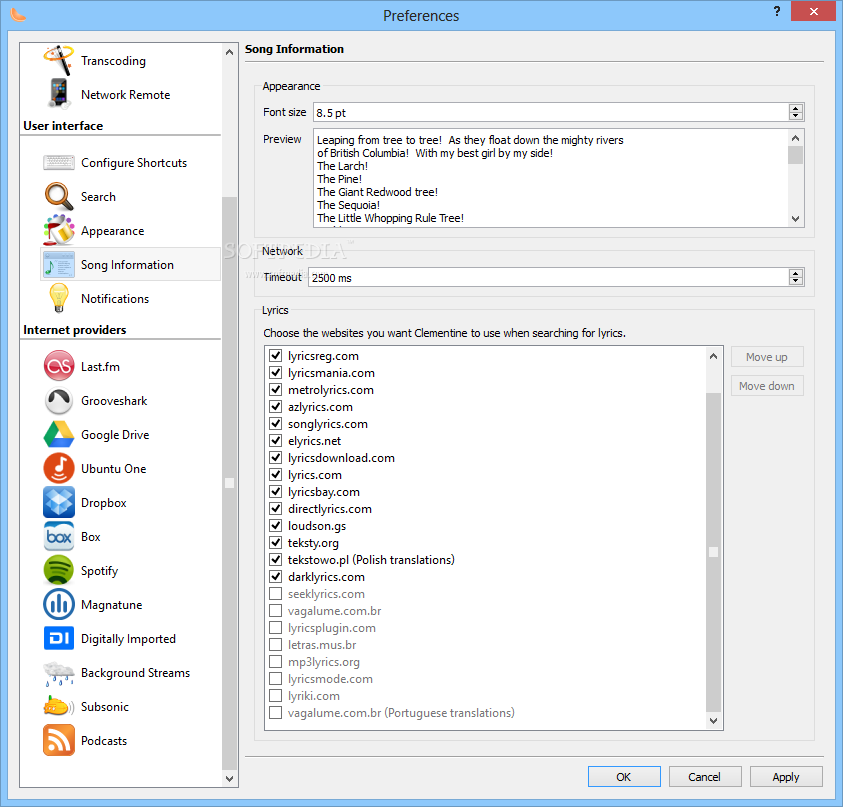The image size is (843, 807).
Task: Uncheck azlyrics.com lyrics provider
Action: click(x=275, y=406)
